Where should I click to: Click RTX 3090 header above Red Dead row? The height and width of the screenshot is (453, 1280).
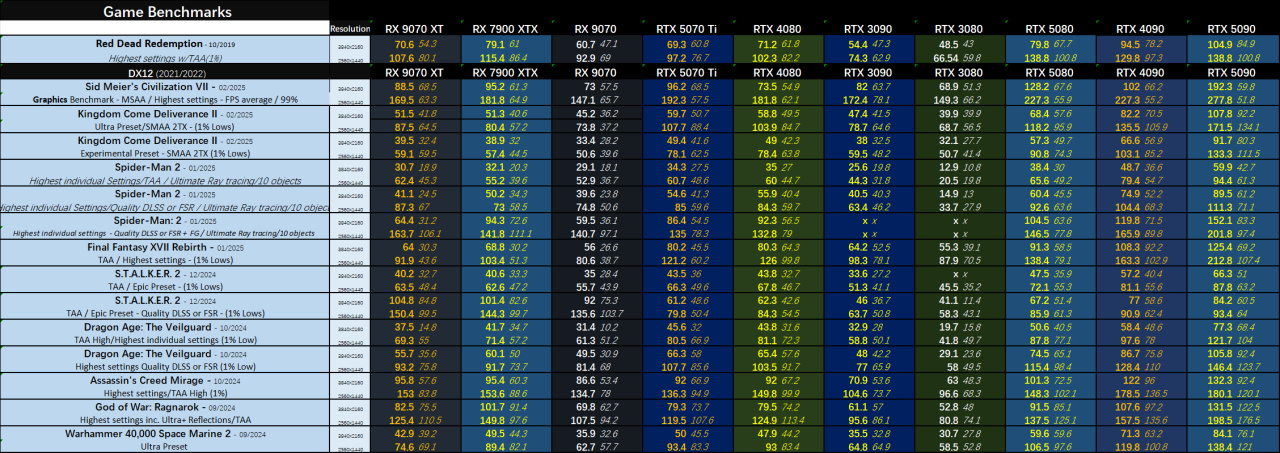(x=867, y=29)
